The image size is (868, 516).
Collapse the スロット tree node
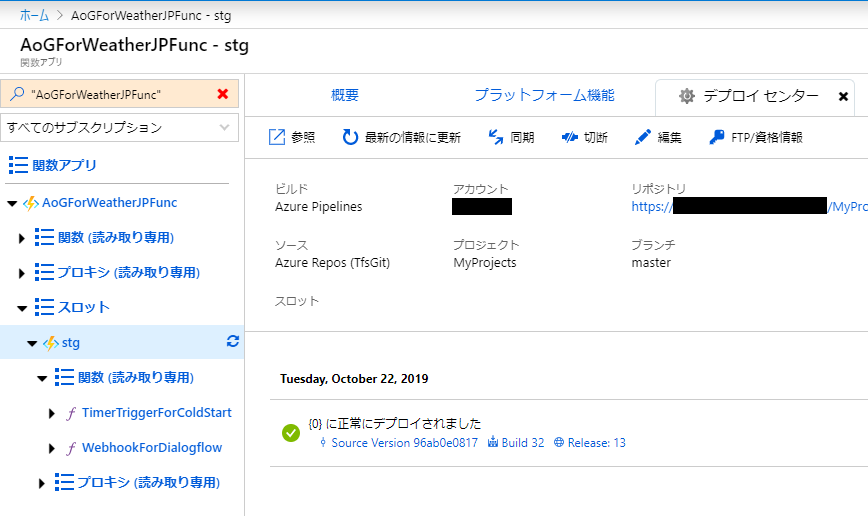tap(22, 308)
